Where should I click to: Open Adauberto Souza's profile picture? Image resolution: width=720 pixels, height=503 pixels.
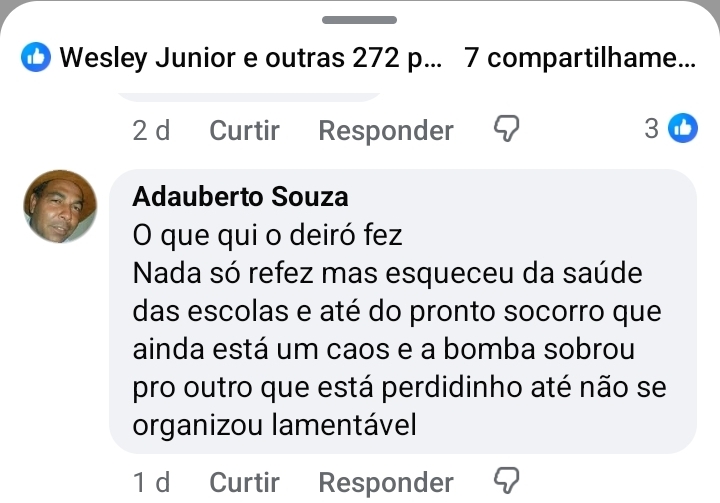click(x=60, y=207)
